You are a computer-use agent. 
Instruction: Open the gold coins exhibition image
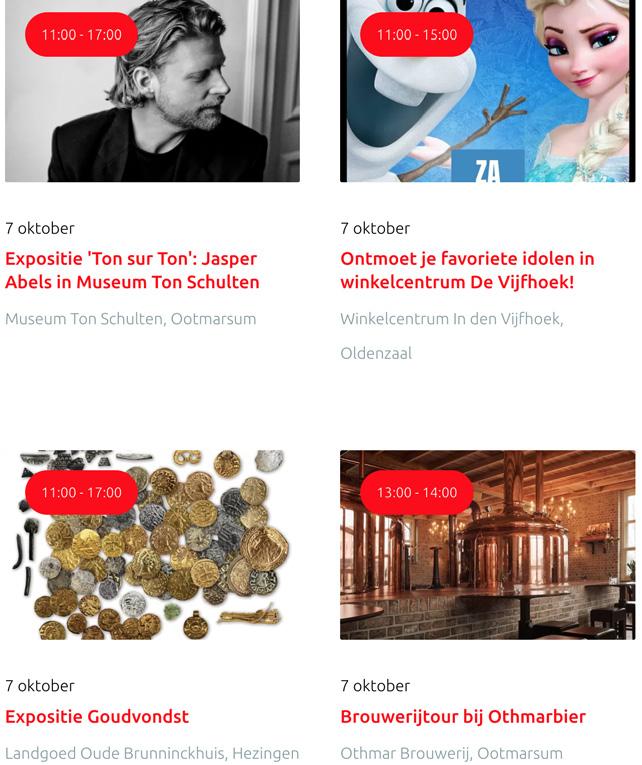(152, 544)
